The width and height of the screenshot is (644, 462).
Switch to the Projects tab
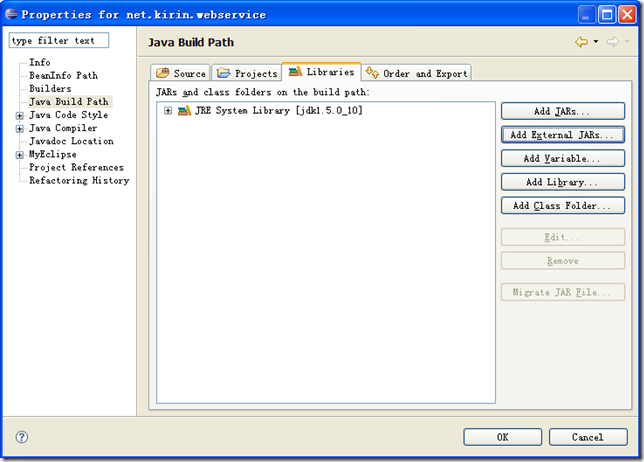[x=247, y=73]
